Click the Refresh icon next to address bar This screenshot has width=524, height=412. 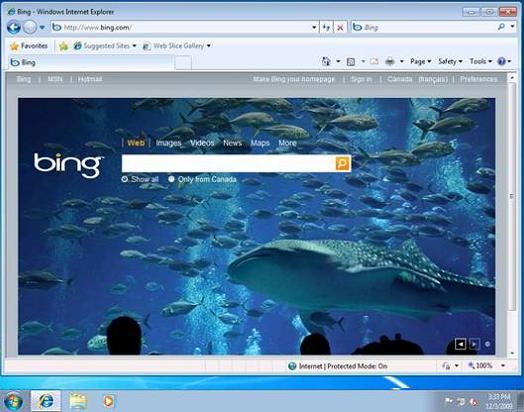tap(326, 27)
